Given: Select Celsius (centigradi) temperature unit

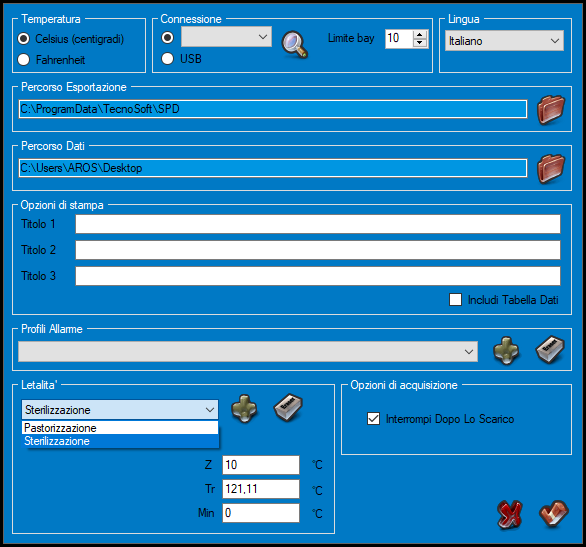Looking at the screenshot, I should pyautogui.click(x=71, y=39).
